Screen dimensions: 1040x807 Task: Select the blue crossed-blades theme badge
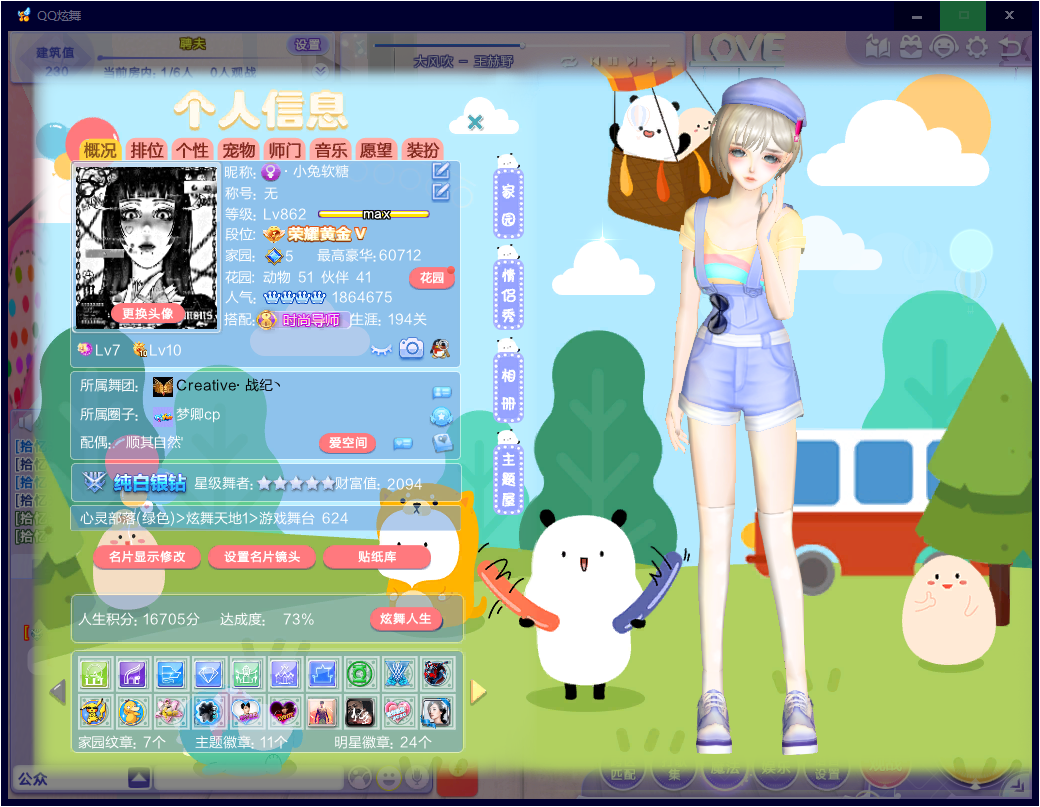(399, 674)
